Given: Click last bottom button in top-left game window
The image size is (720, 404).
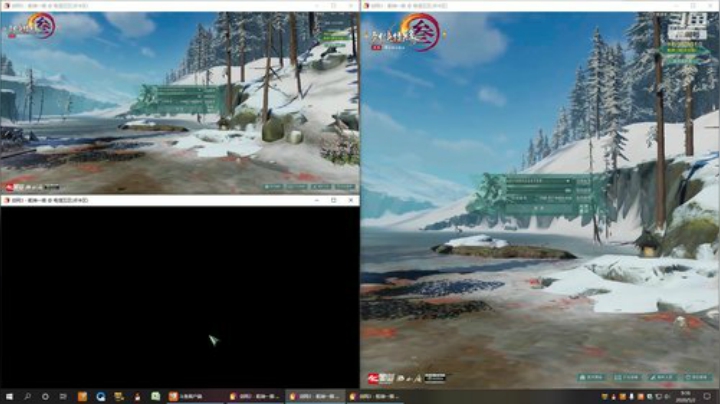Looking at the screenshot, I should click(345, 187).
